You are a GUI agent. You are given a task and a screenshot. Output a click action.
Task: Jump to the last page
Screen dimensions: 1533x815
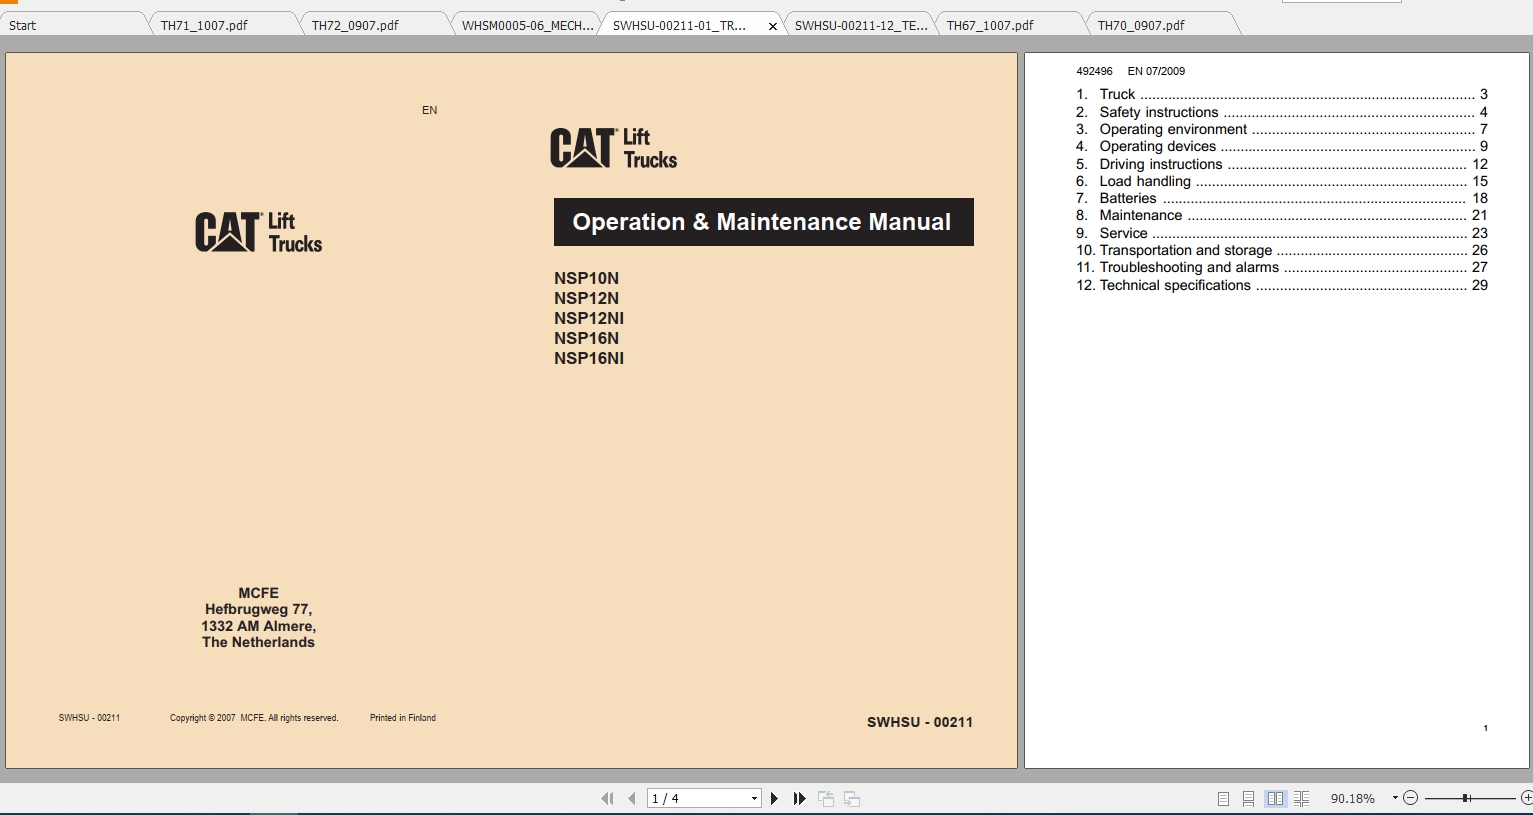click(798, 798)
